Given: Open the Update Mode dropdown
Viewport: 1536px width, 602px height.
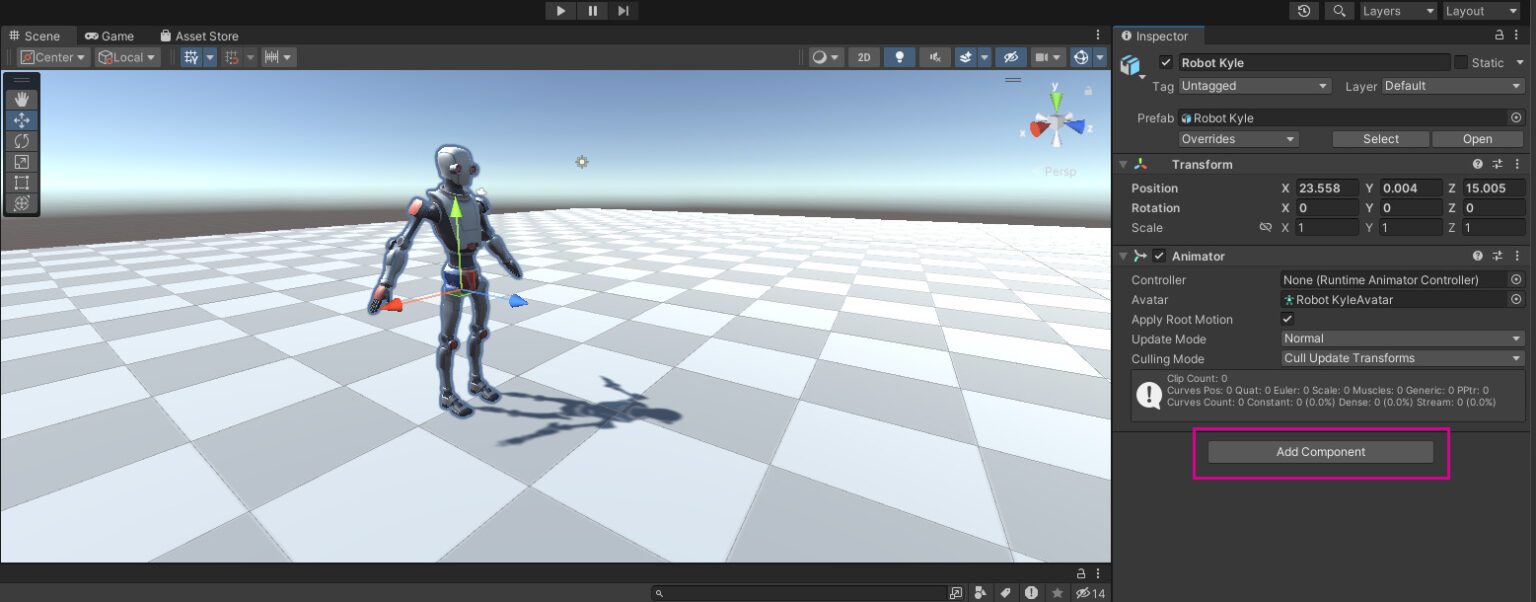Looking at the screenshot, I should tap(1400, 339).
